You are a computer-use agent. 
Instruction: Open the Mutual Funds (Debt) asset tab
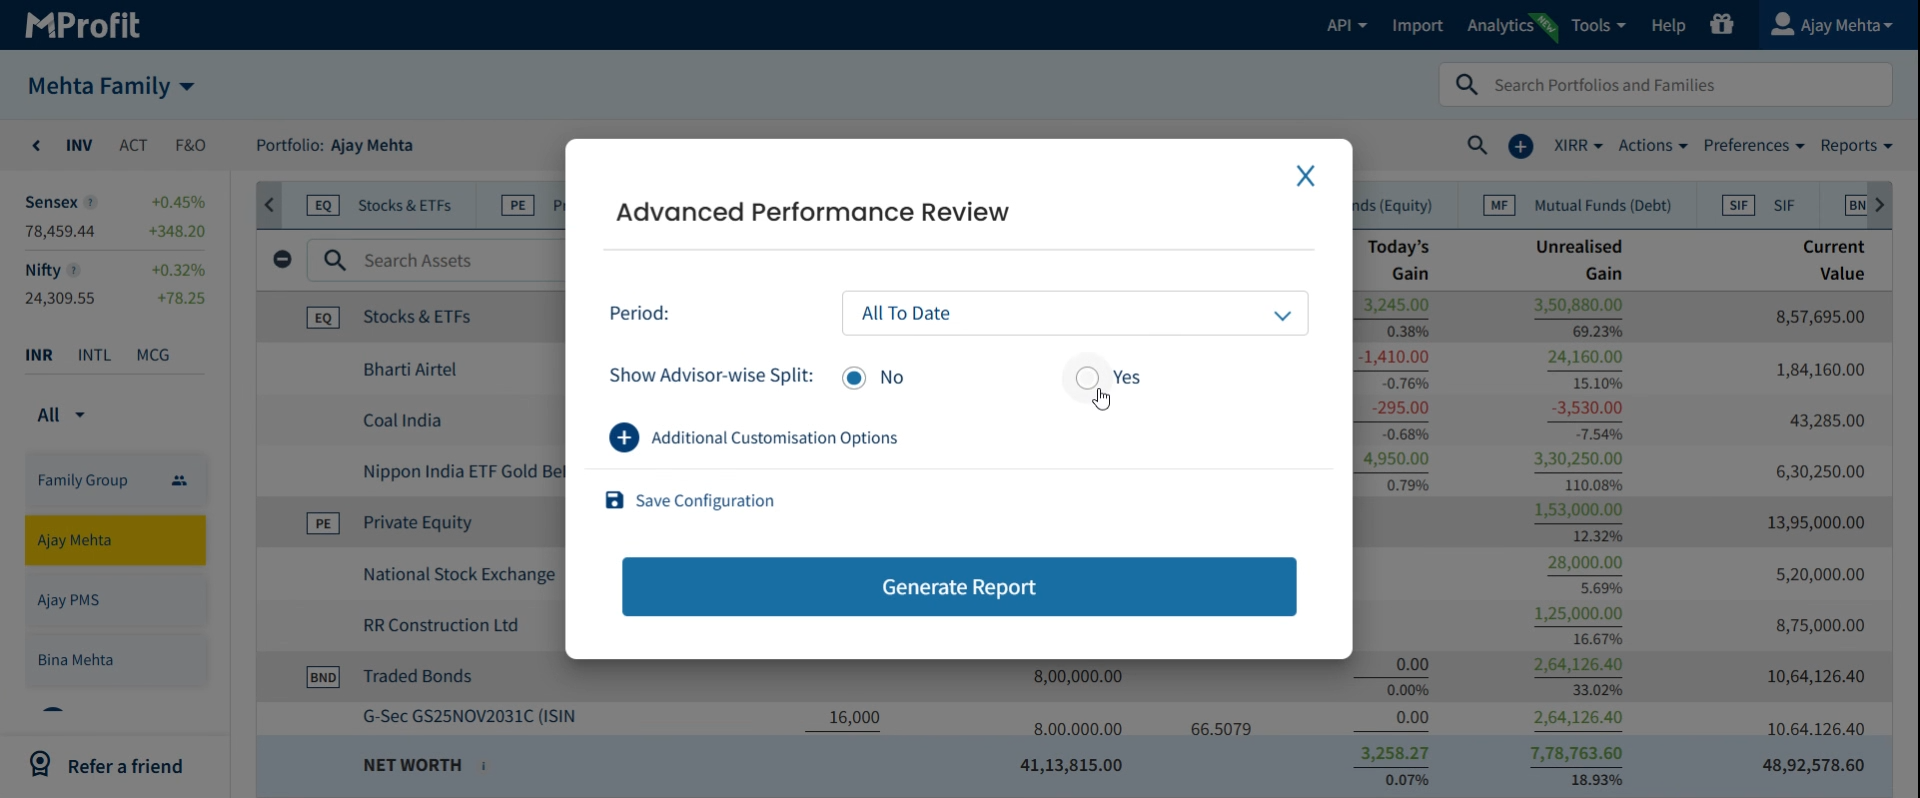coord(1577,205)
